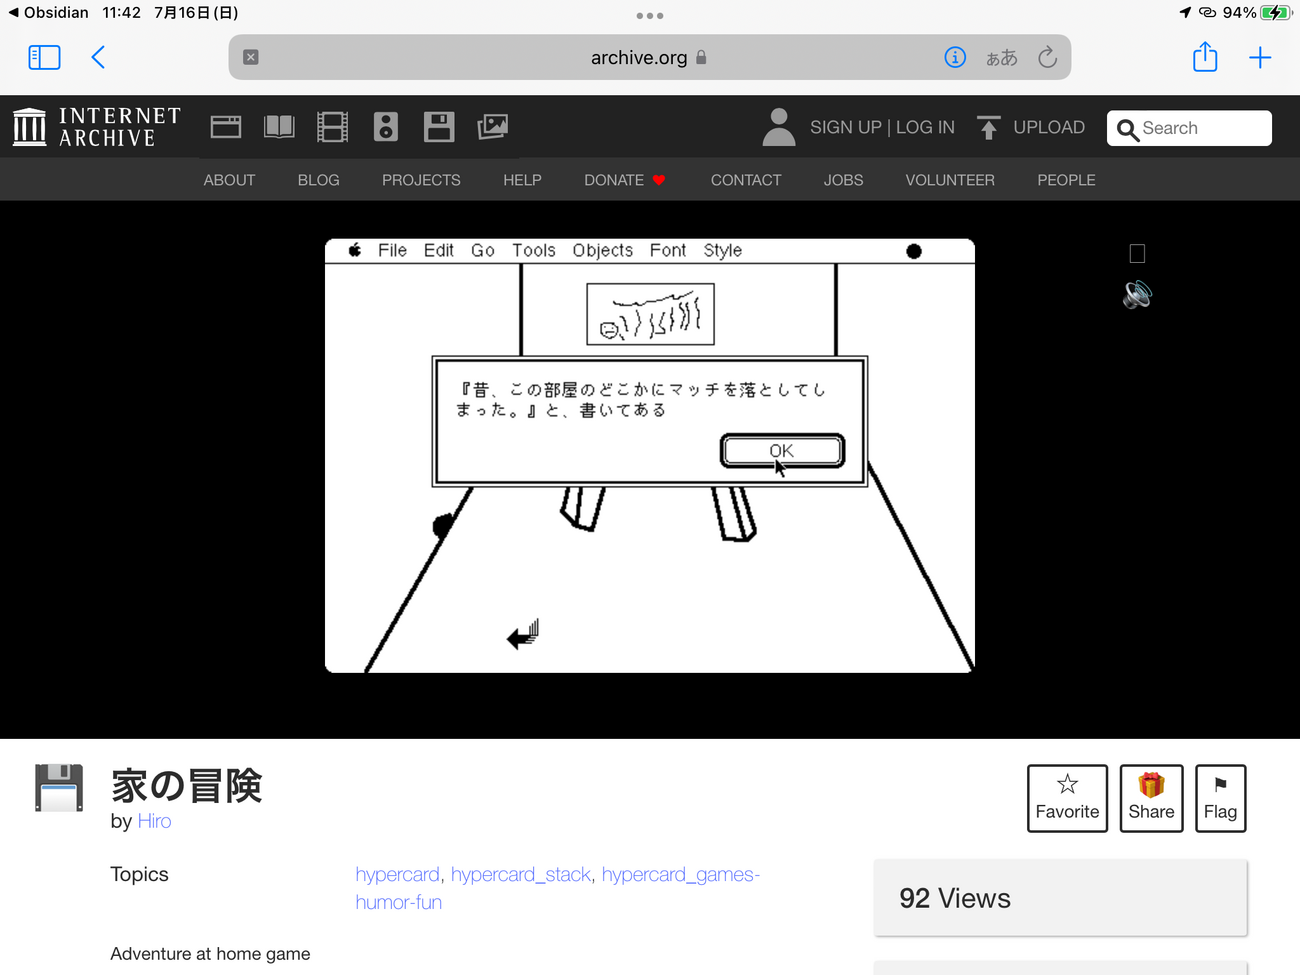1300x975 pixels.
Task: Click the return arrow icon on the floor
Action: [x=523, y=634]
